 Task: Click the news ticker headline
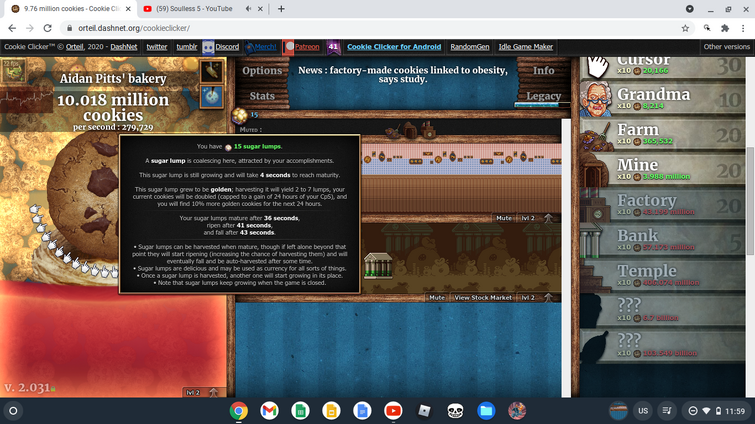(403, 75)
